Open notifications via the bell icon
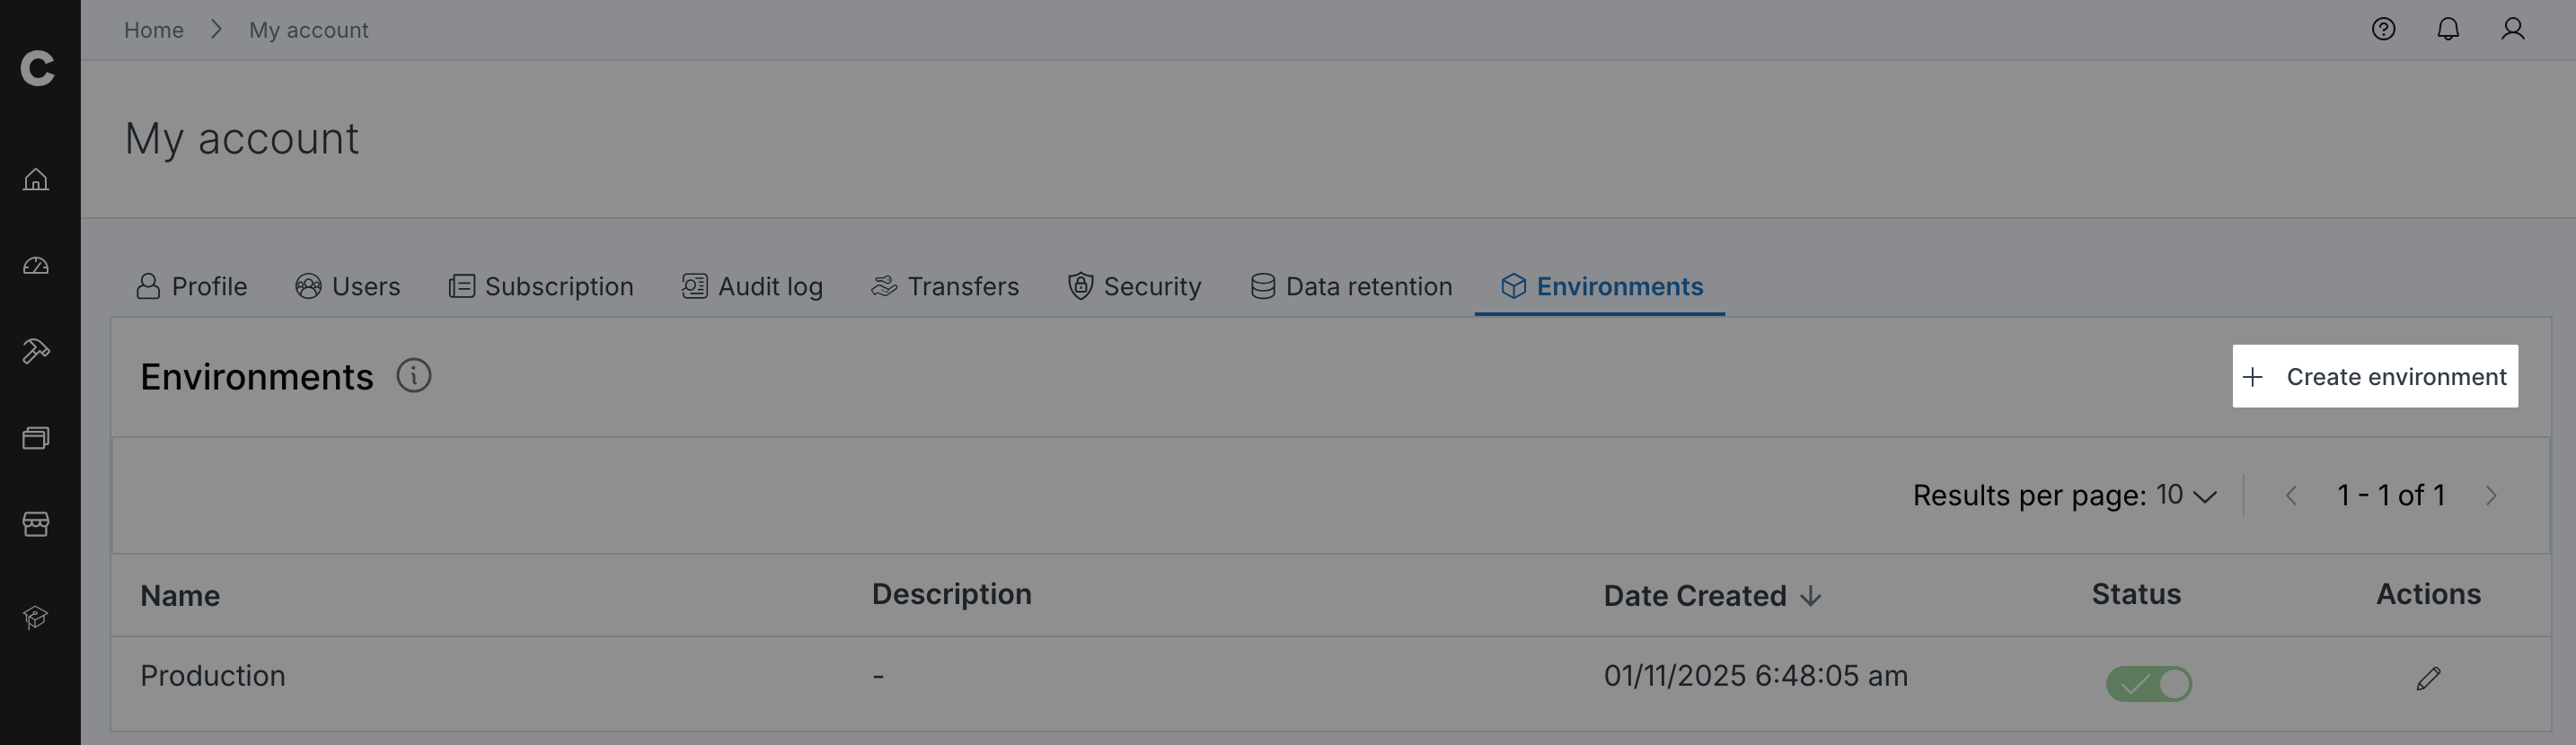The height and width of the screenshot is (745, 2576). [2448, 29]
